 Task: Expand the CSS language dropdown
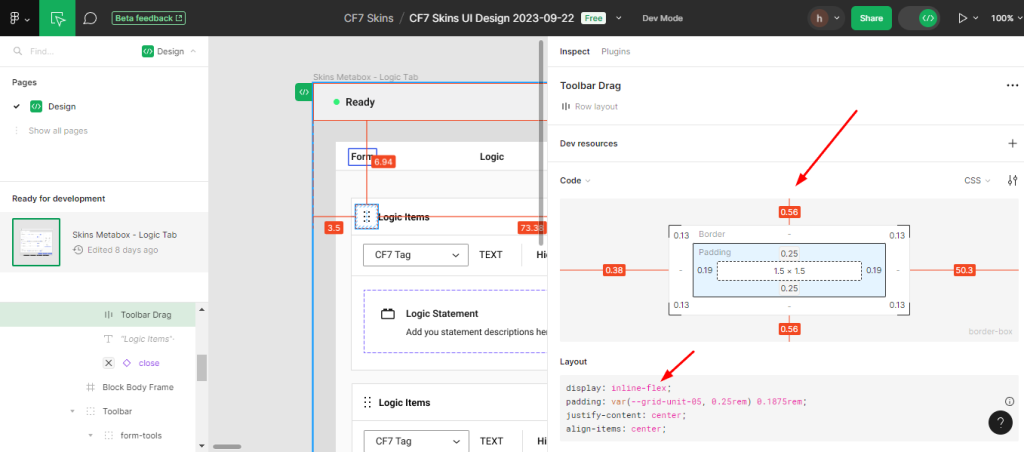[x=976, y=180]
